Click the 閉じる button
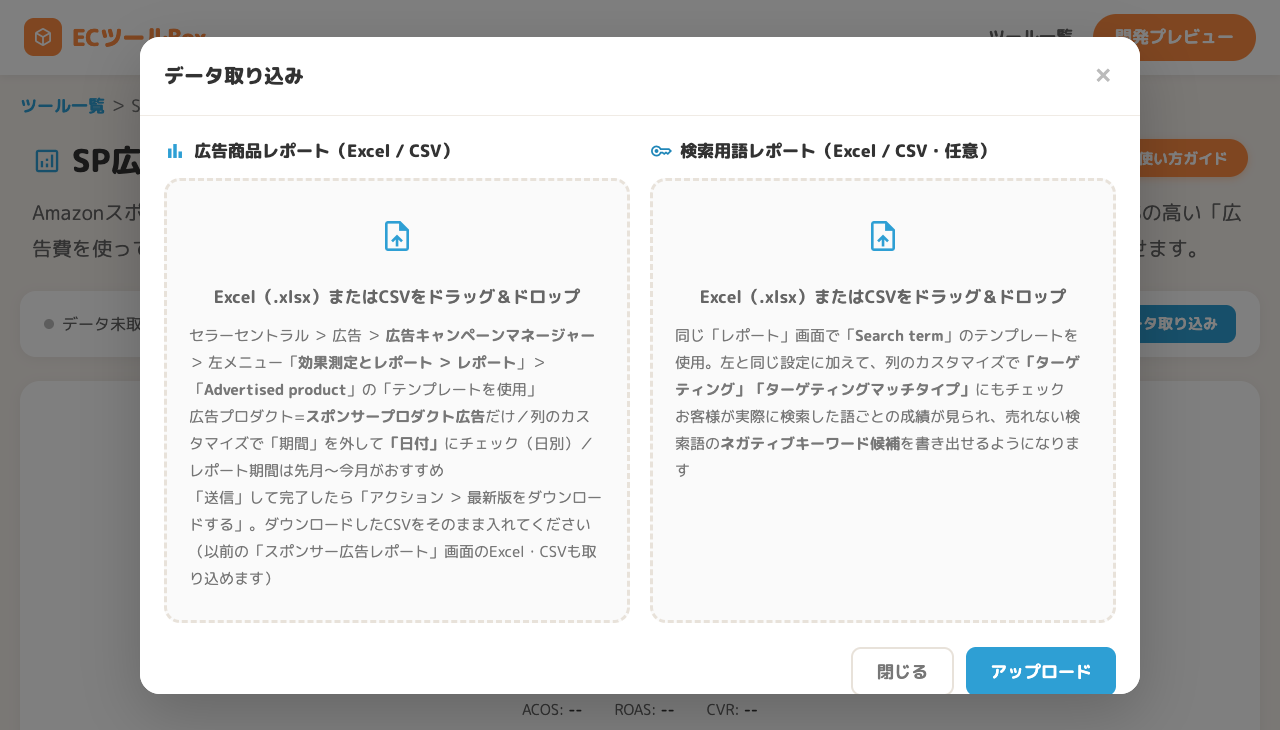The width and height of the screenshot is (1280, 730). click(902, 671)
